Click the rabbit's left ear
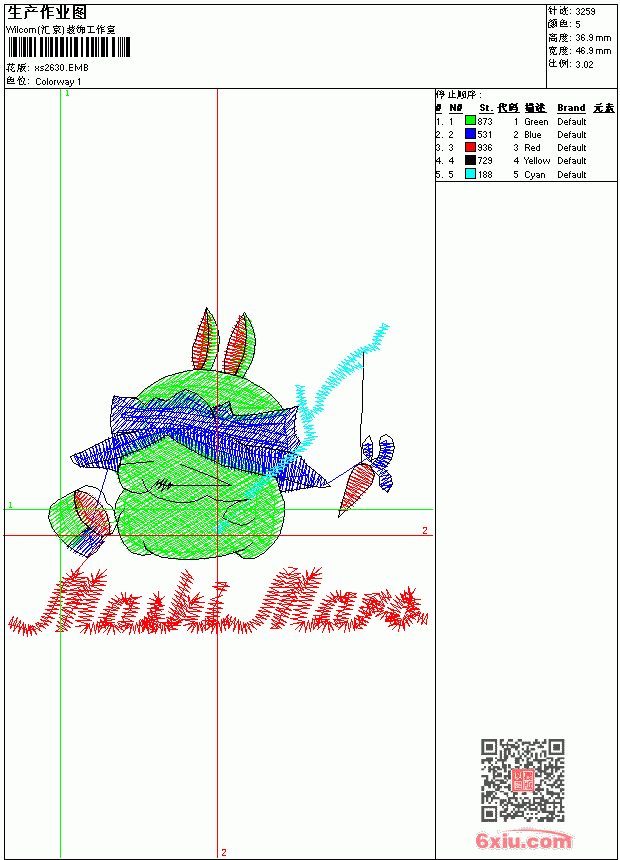 pyautogui.click(x=205, y=340)
